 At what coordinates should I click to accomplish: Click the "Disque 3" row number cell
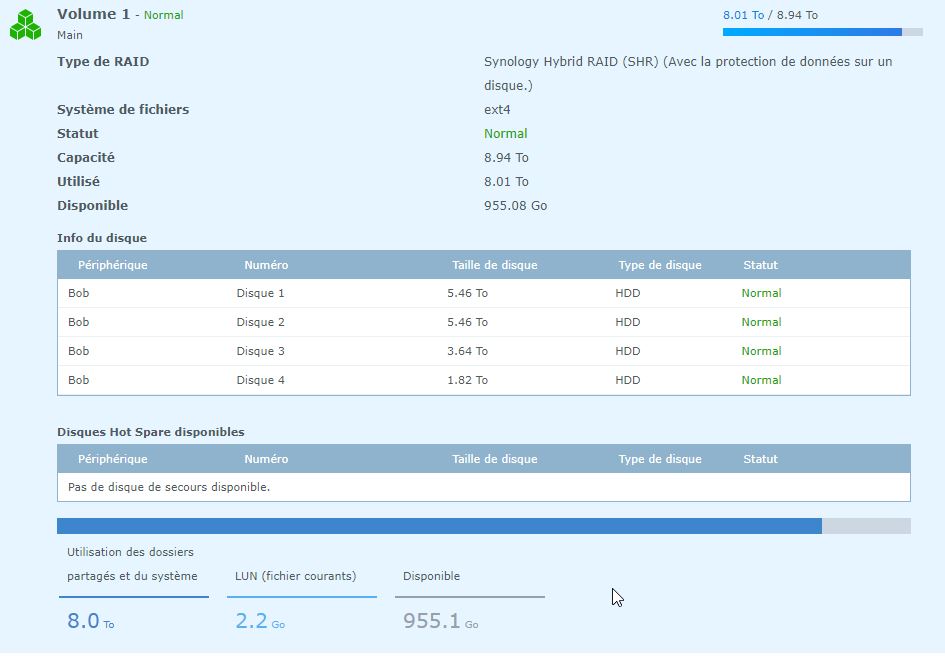click(260, 351)
